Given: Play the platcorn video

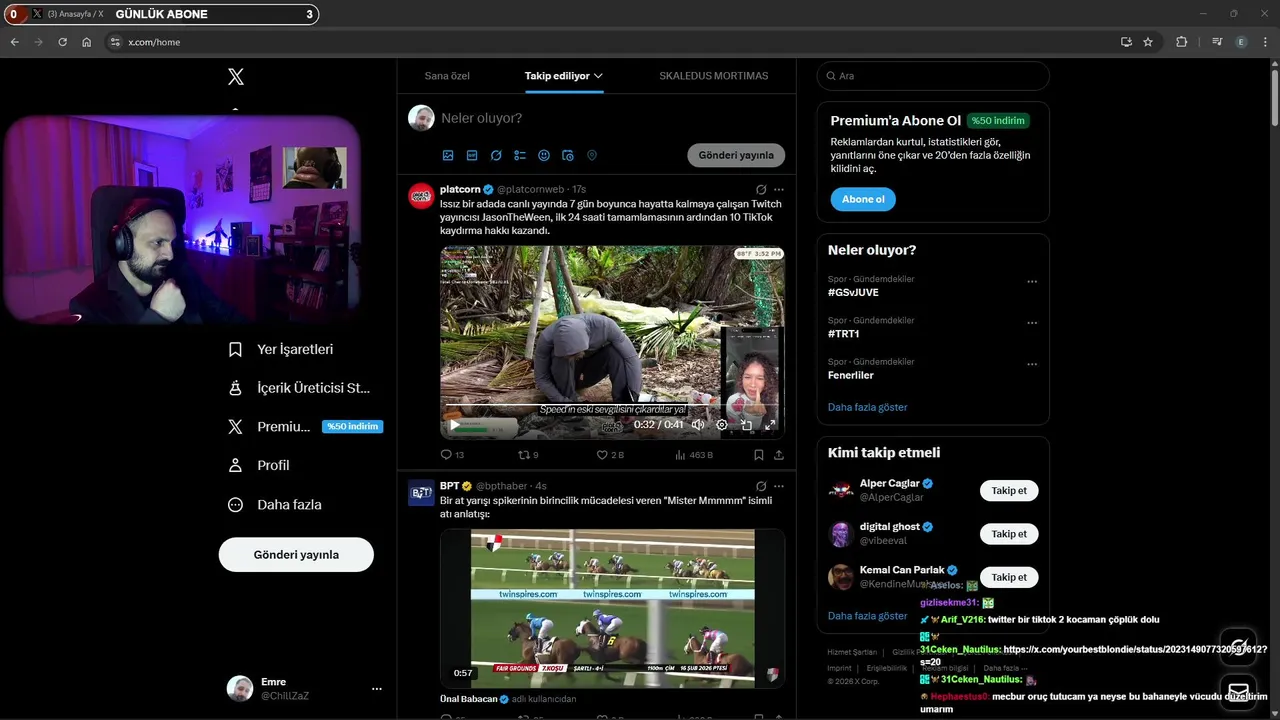Looking at the screenshot, I should coord(455,425).
